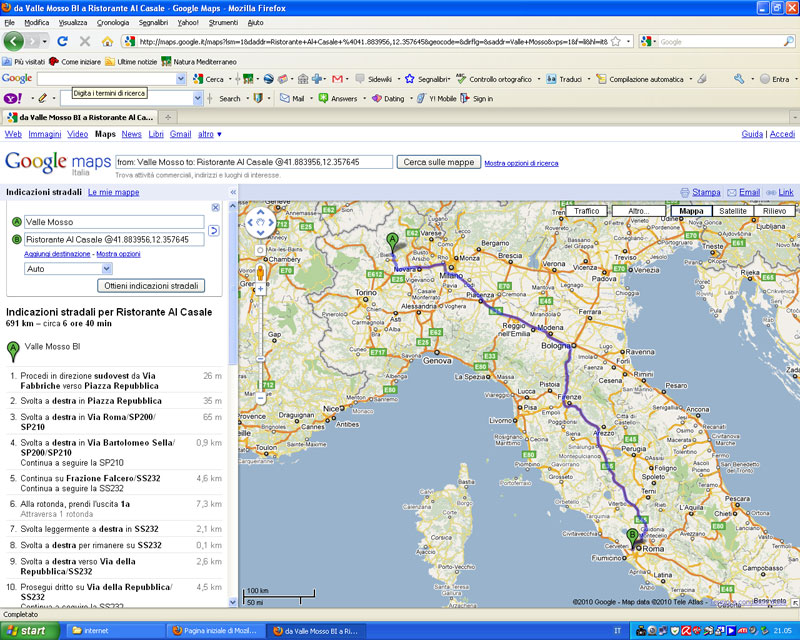Open Yahoo toolbar search box dropdown
The width and height of the screenshot is (800, 640).
pyautogui.click(x=198, y=98)
